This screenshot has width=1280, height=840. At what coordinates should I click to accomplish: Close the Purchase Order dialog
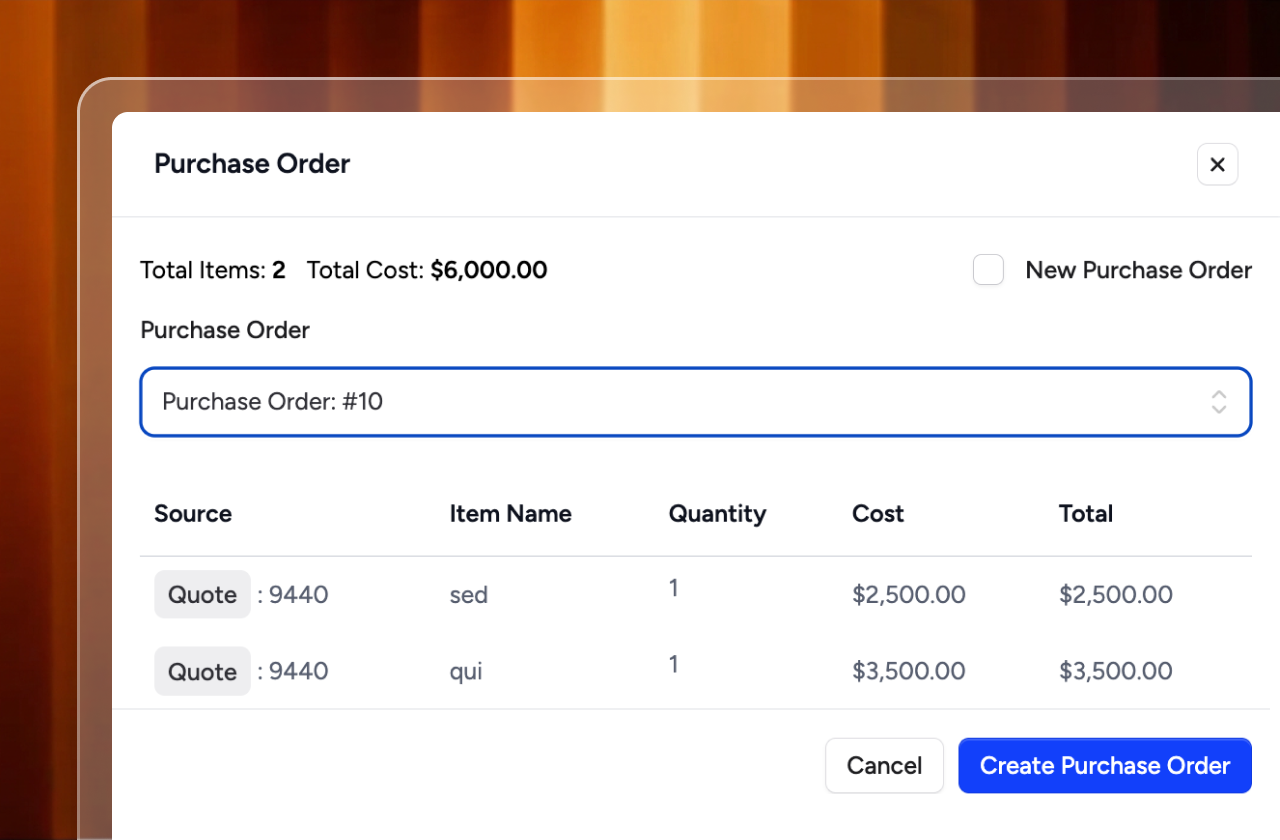pyautogui.click(x=1217, y=165)
